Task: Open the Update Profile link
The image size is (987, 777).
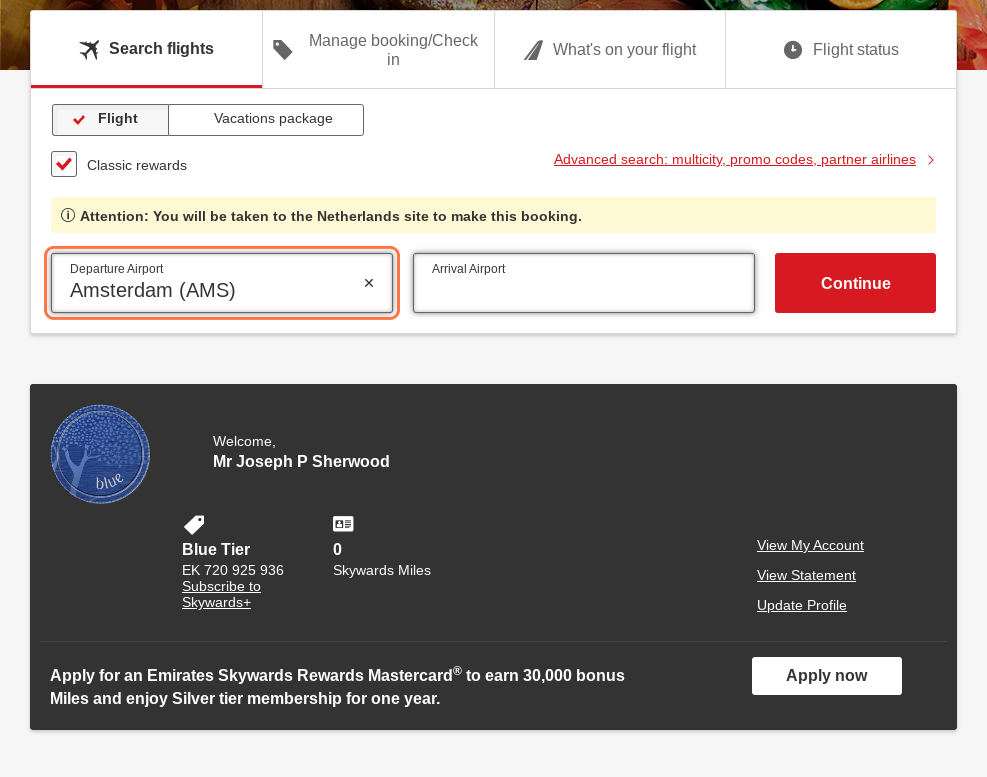Action: click(801, 606)
